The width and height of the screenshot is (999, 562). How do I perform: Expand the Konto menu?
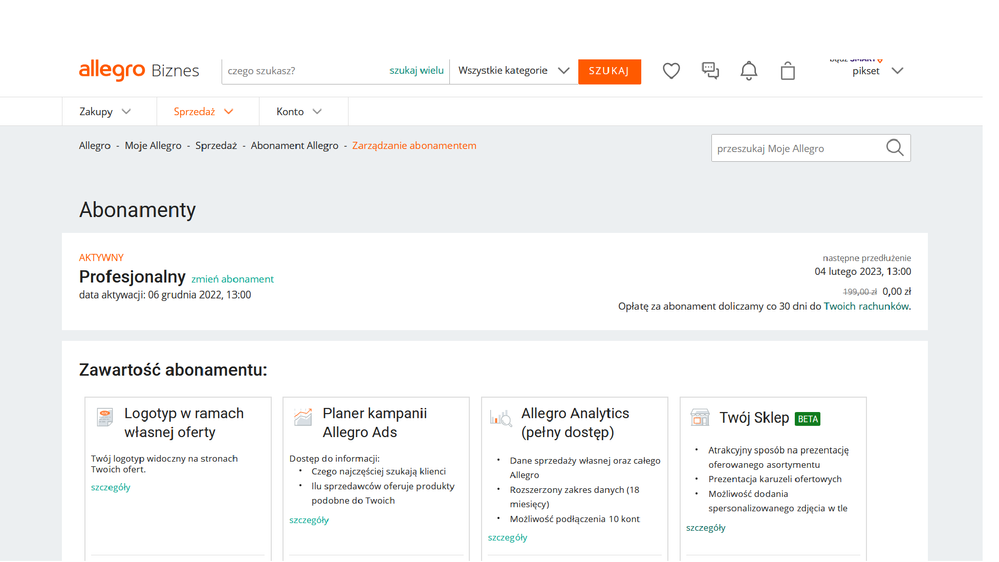299,112
